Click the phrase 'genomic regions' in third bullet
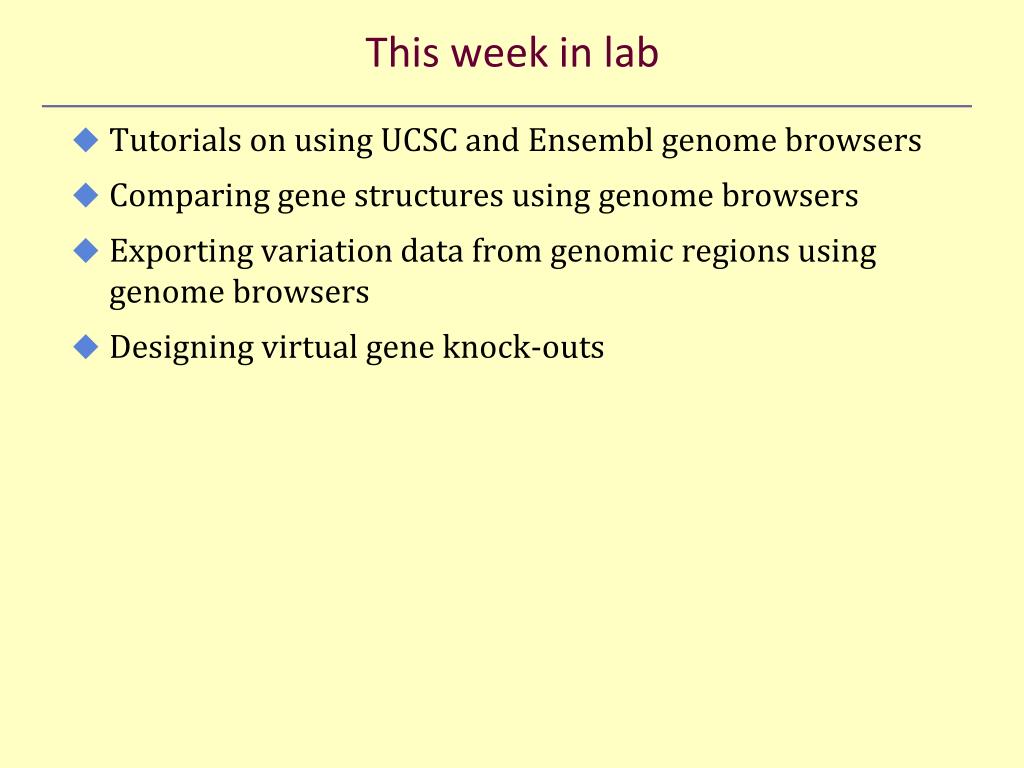 [670, 252]
